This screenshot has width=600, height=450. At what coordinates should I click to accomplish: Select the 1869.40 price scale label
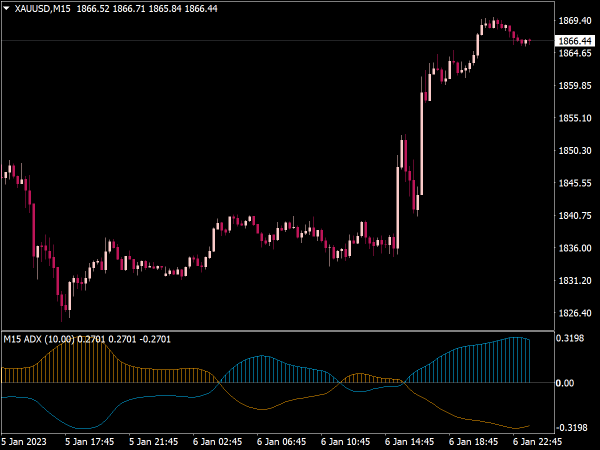[575, 21]
